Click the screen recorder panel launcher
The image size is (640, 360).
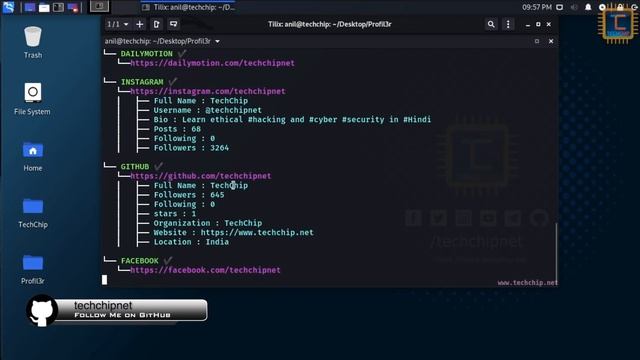coord(73,7)
